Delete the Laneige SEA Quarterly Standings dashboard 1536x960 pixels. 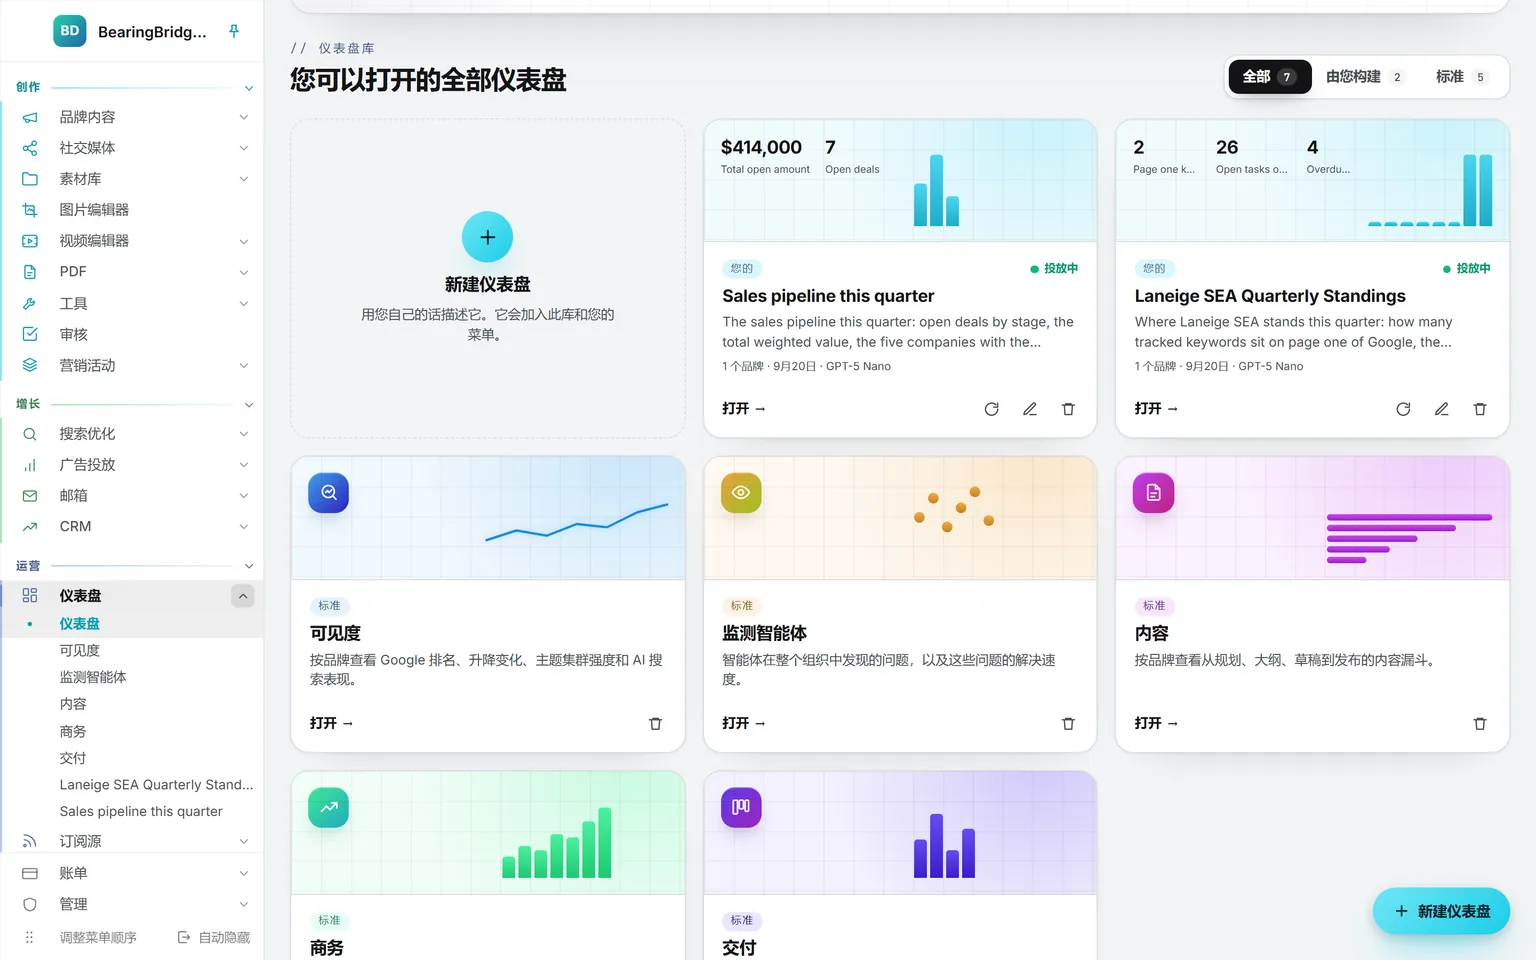[x=1480, y=409]
